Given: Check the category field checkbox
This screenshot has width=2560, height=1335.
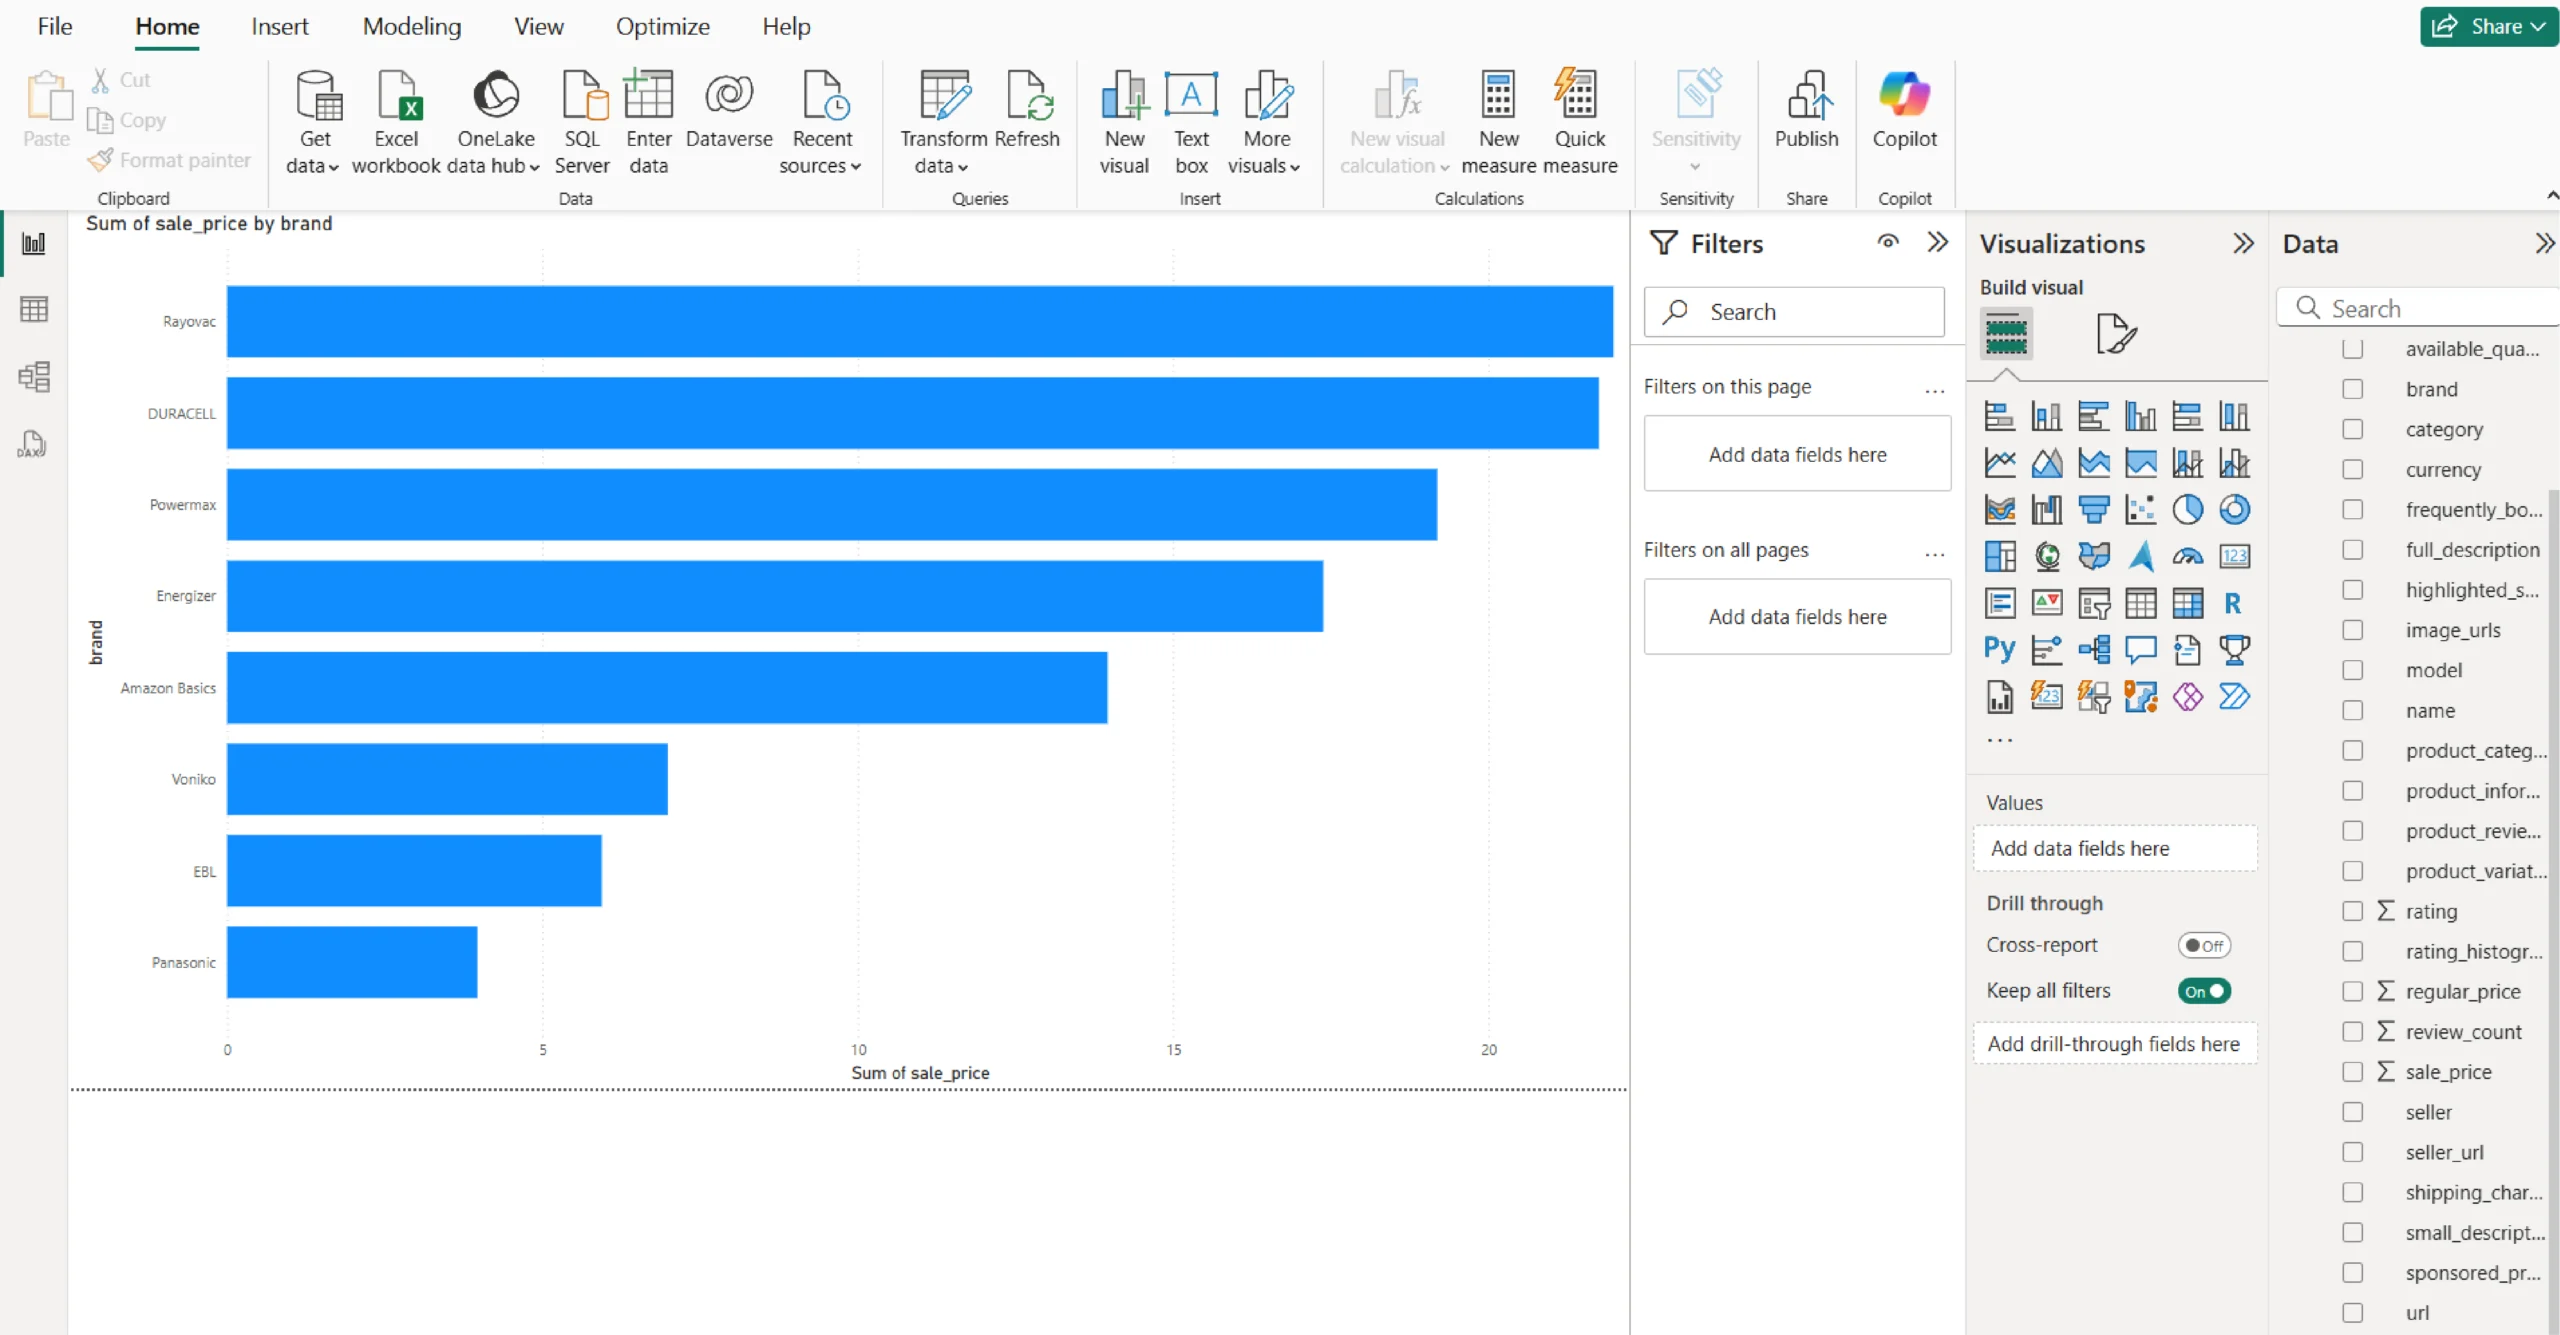Looking at the screenshot, I should [x=2352, y=429].
